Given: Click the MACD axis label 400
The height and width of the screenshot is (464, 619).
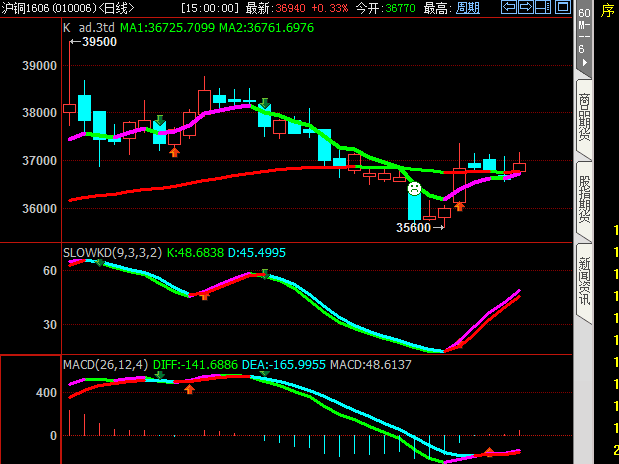Looking at the screenshot, I should coord(47,393).
